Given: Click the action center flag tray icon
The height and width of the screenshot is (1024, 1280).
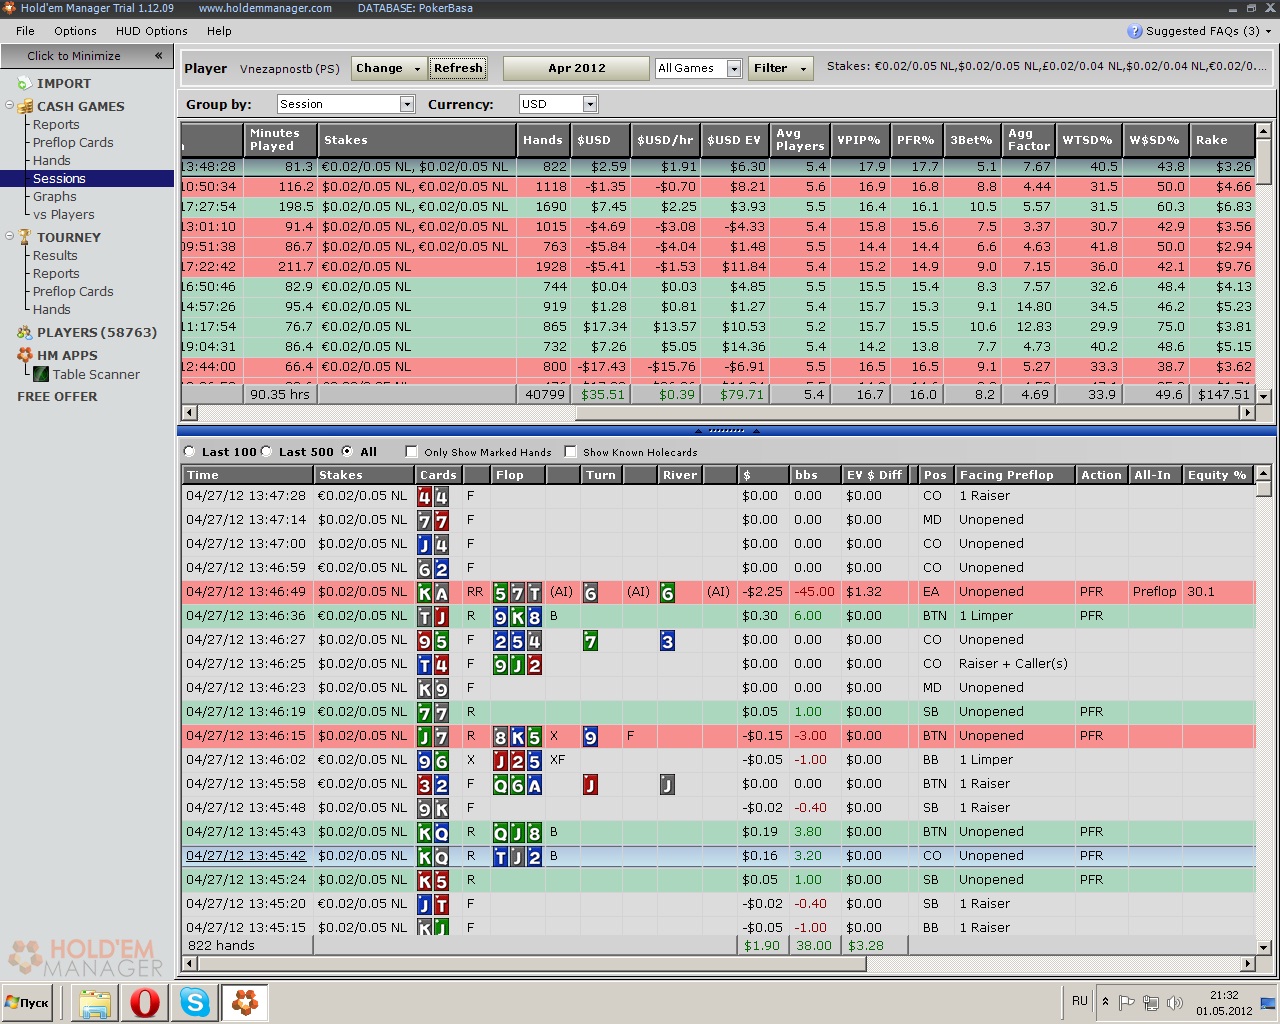Looking at the screenshot, I should pos(1127,1002).
